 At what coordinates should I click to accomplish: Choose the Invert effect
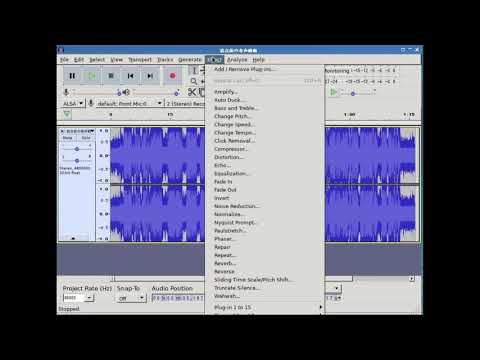coord(265,198)
